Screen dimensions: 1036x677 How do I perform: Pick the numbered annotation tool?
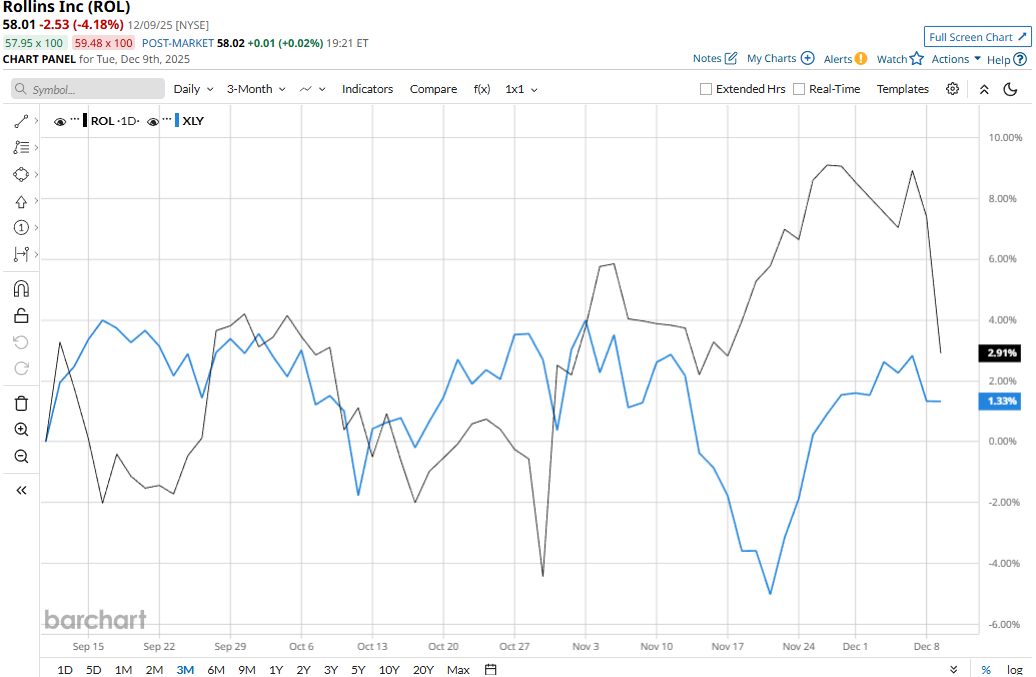coord(21,228)
